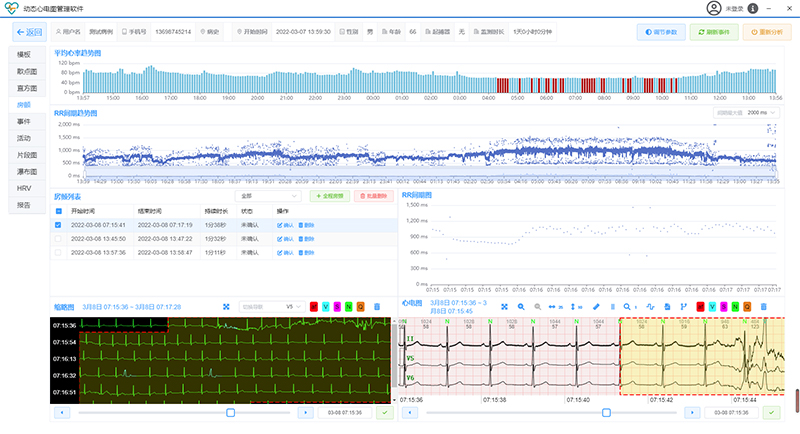Image resolution: width=800 pixels, height=434 pixels.
Task: Uncheck the 07:15:41 atrial fibrillation row checkbox
Action: click(58, 226)
